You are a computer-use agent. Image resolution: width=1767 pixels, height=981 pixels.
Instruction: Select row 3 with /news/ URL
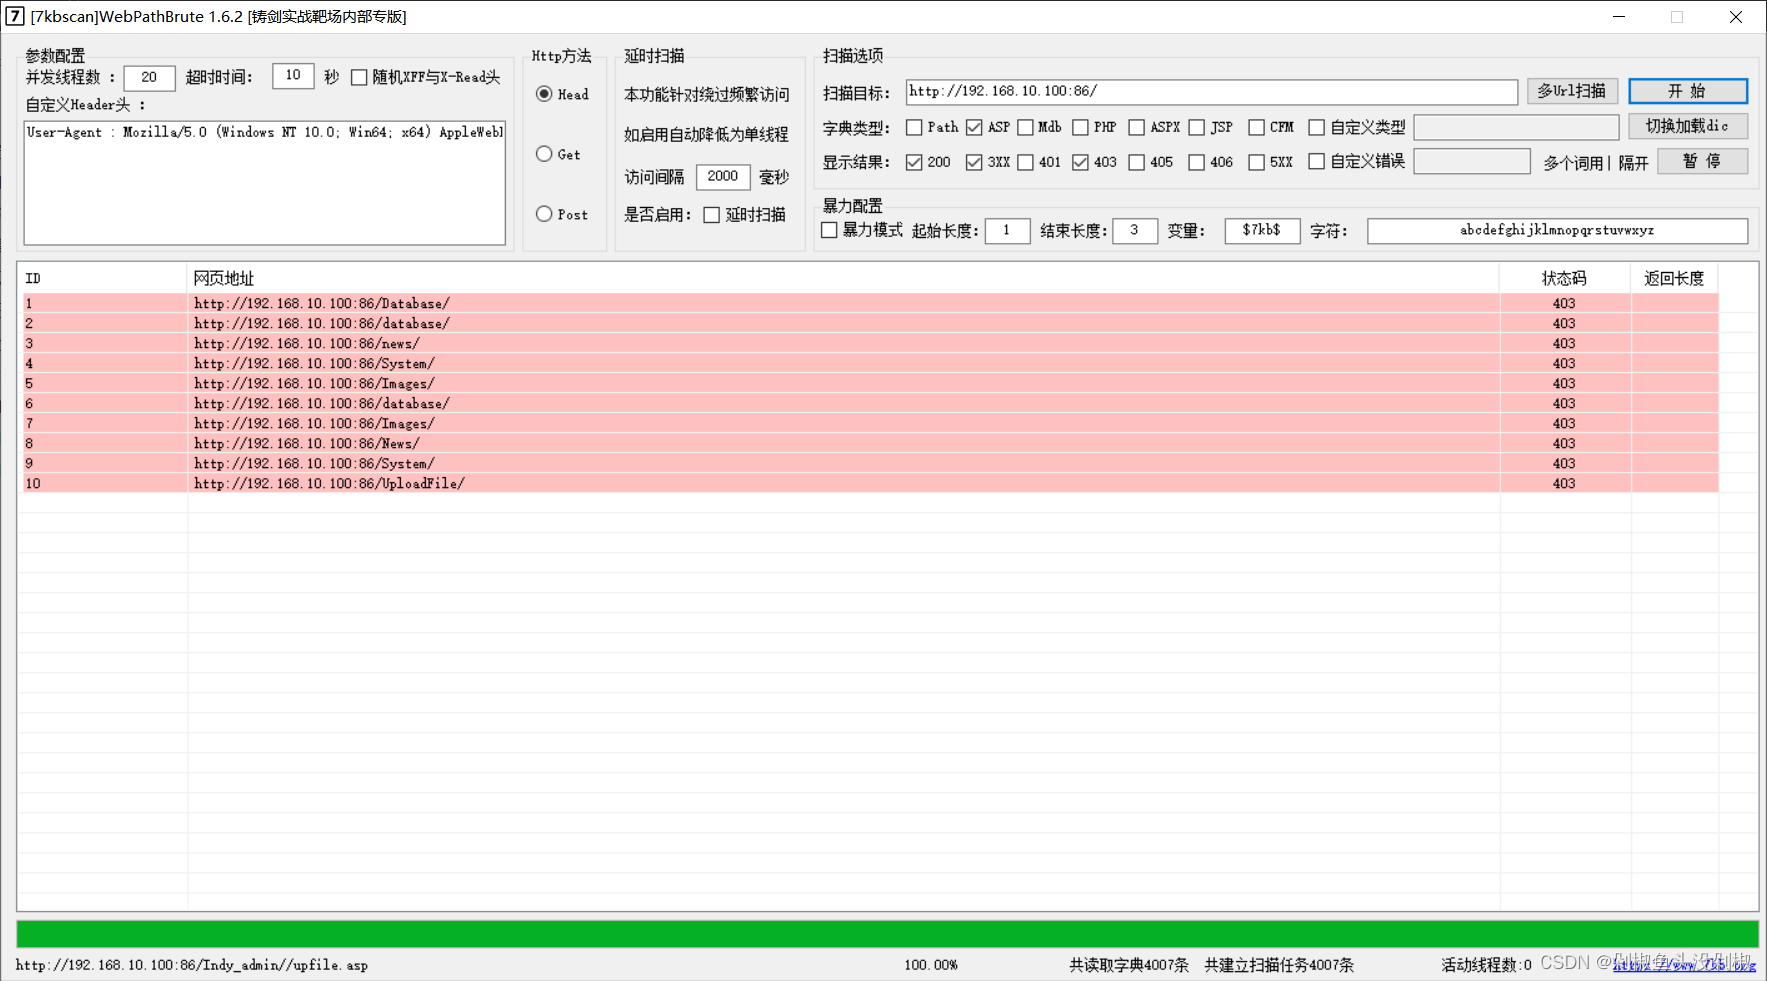point(870,343)
